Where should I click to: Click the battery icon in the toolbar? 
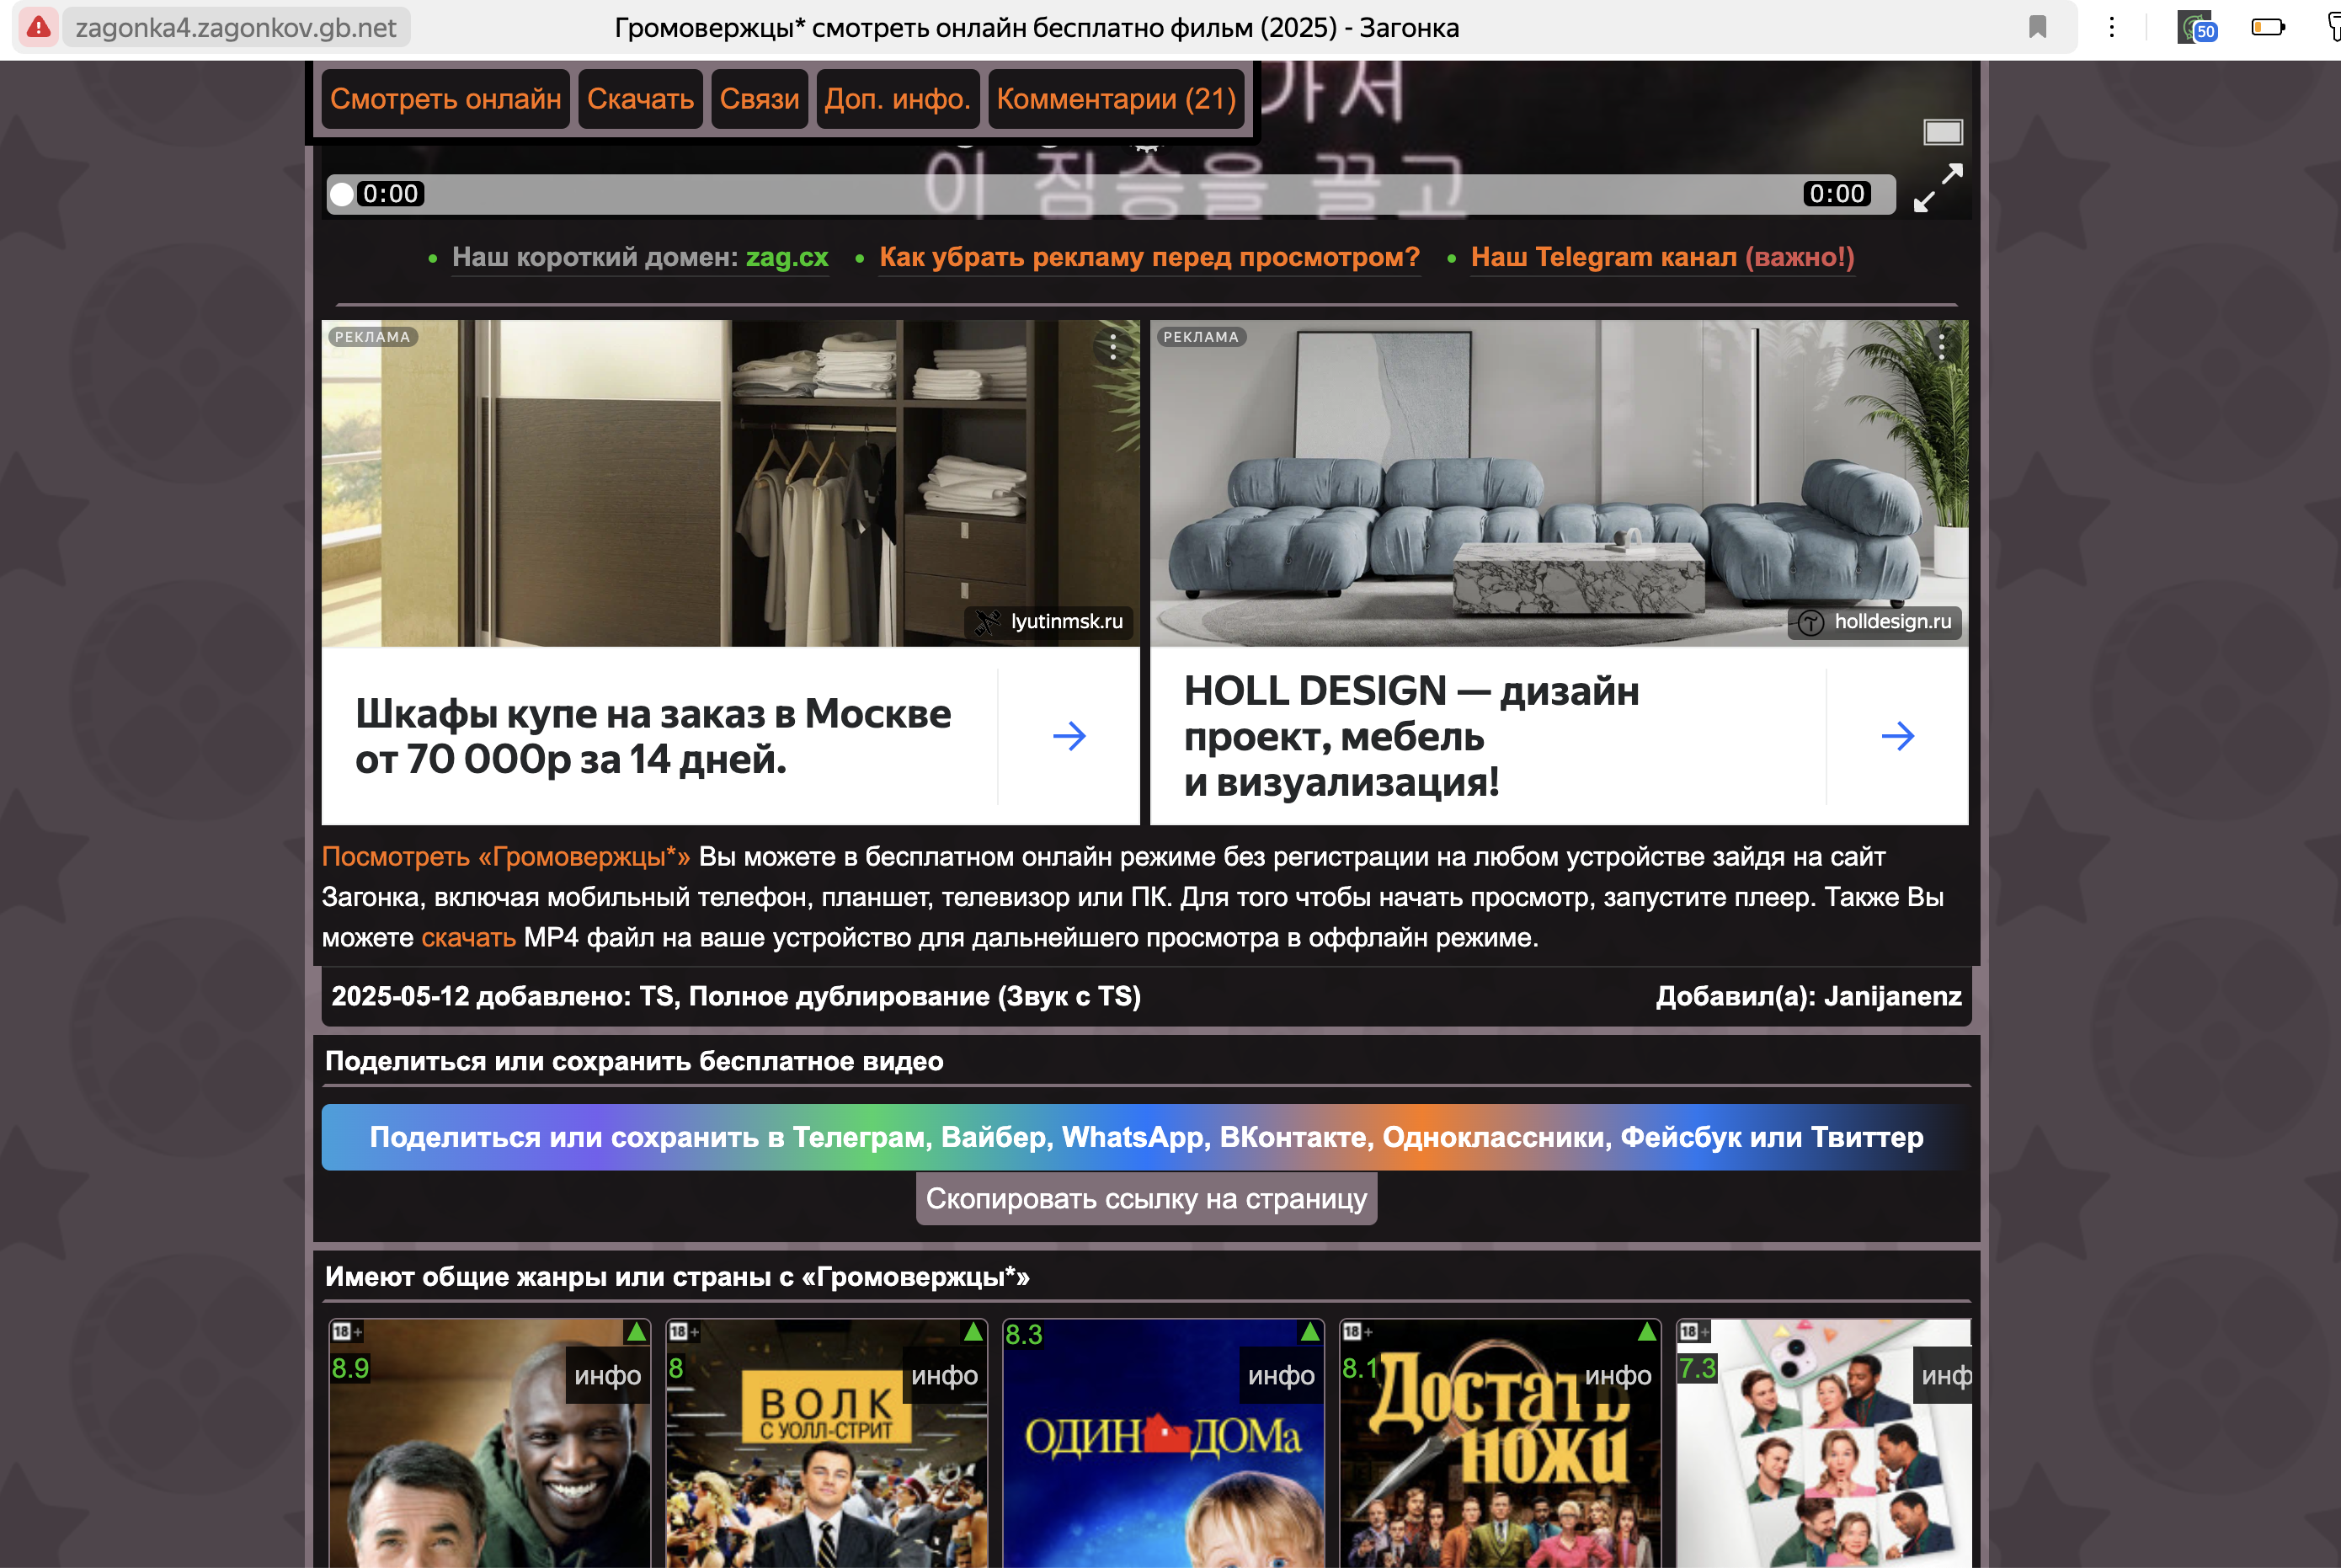tap(2268, 27)
